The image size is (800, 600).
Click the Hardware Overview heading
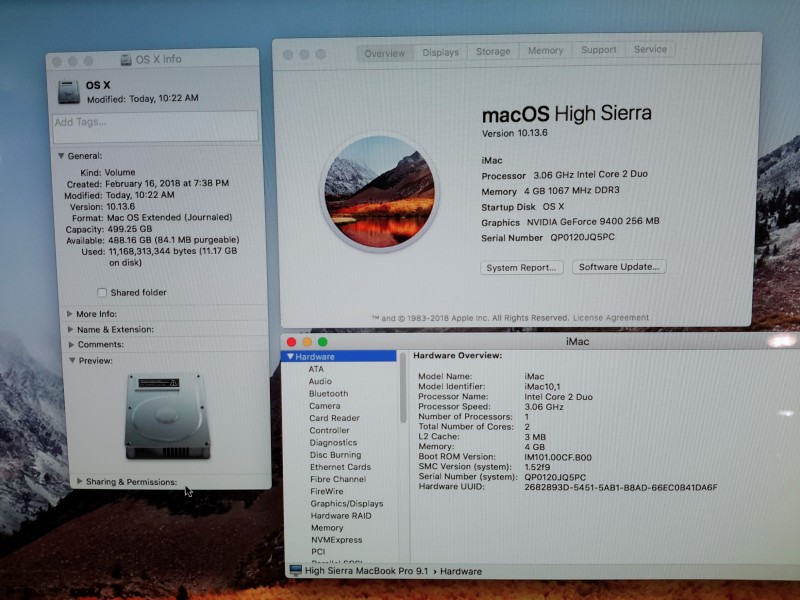click(x=457, y=355)
